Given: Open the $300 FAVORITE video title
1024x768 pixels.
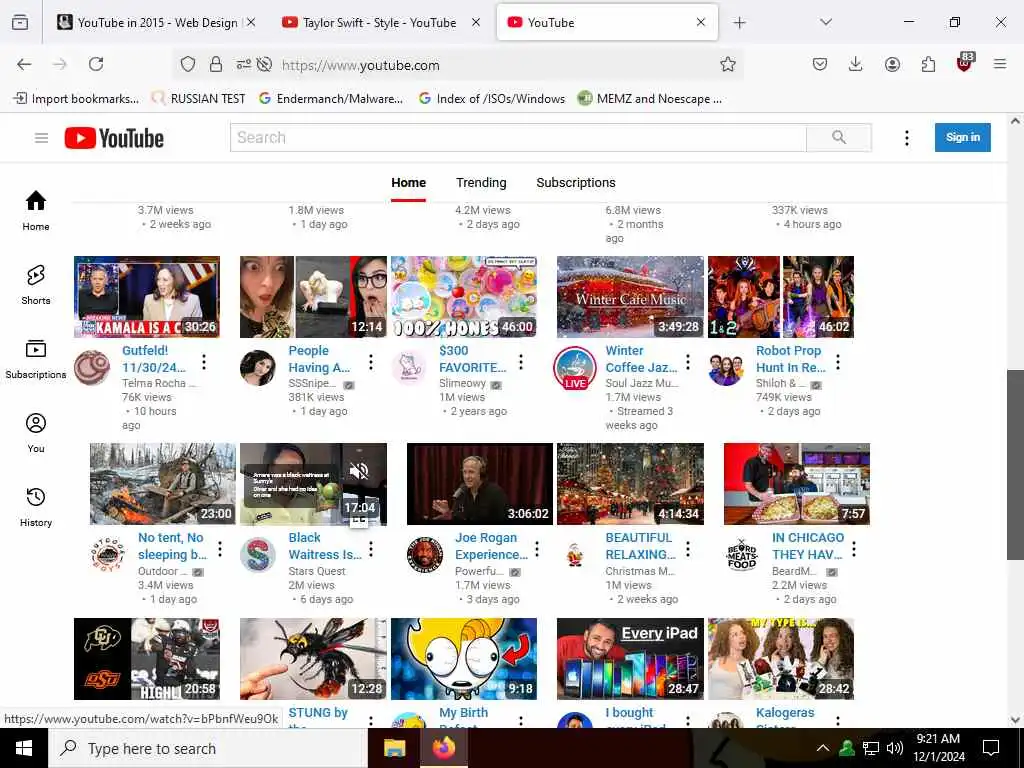Looking at the screenshot, I should (x=473, y=359).
